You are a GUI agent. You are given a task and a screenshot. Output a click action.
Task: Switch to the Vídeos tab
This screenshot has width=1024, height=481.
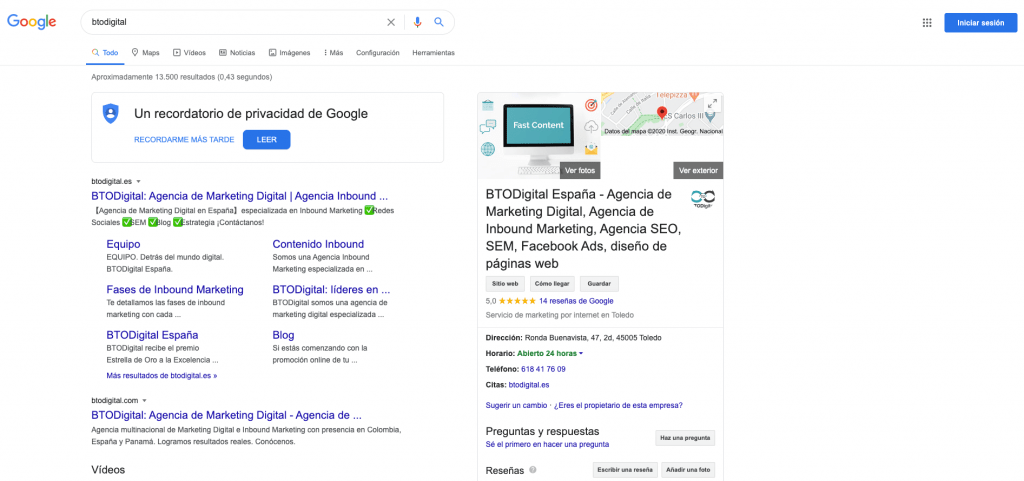click(x=189, y=53)
